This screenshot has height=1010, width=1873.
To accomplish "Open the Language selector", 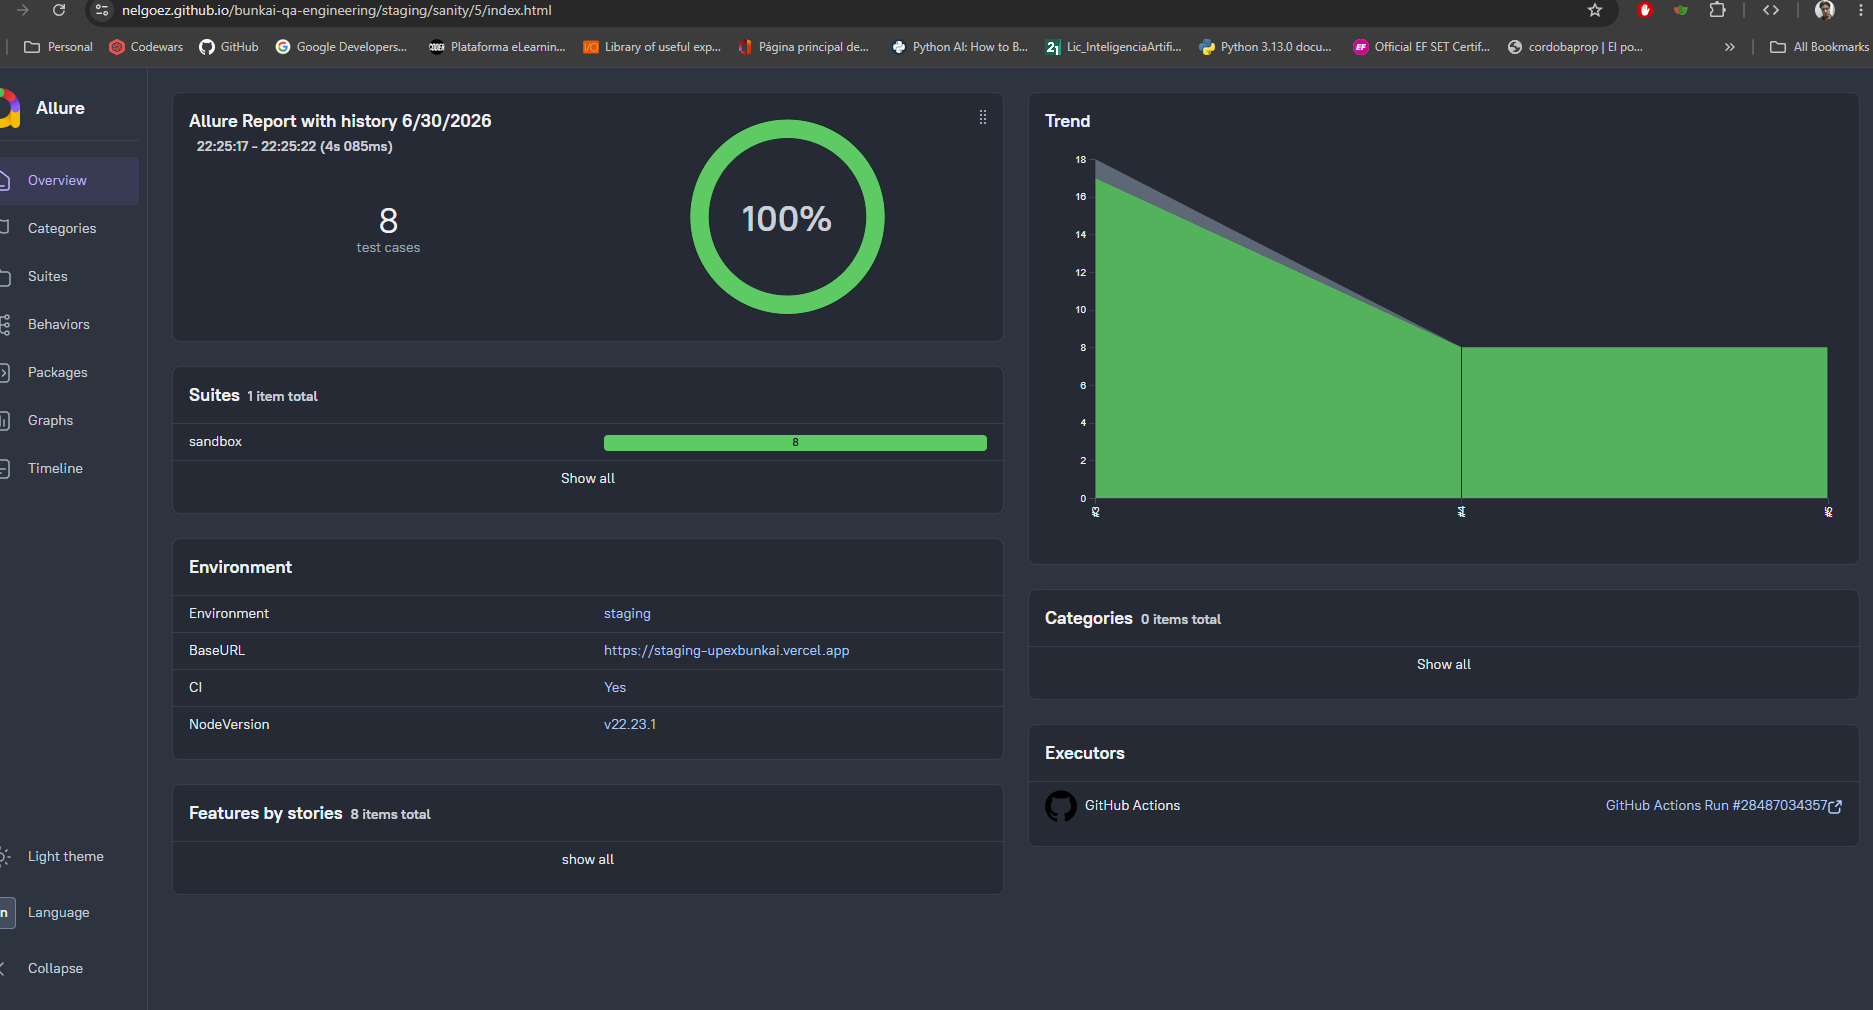I will 58,913.
